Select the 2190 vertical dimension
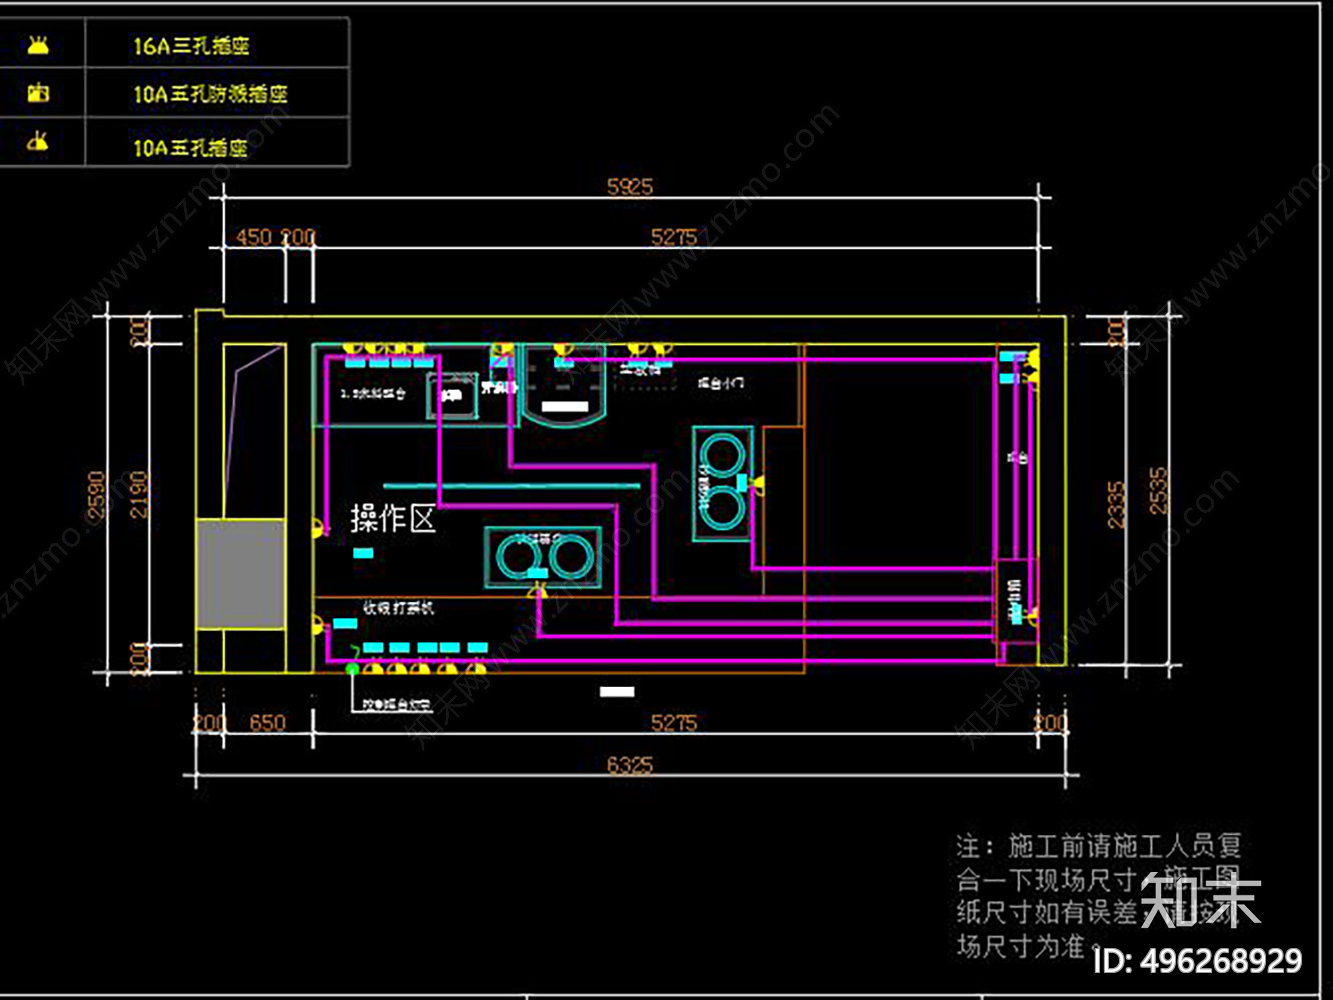The image size is (1333, 1000). point(139,494)
